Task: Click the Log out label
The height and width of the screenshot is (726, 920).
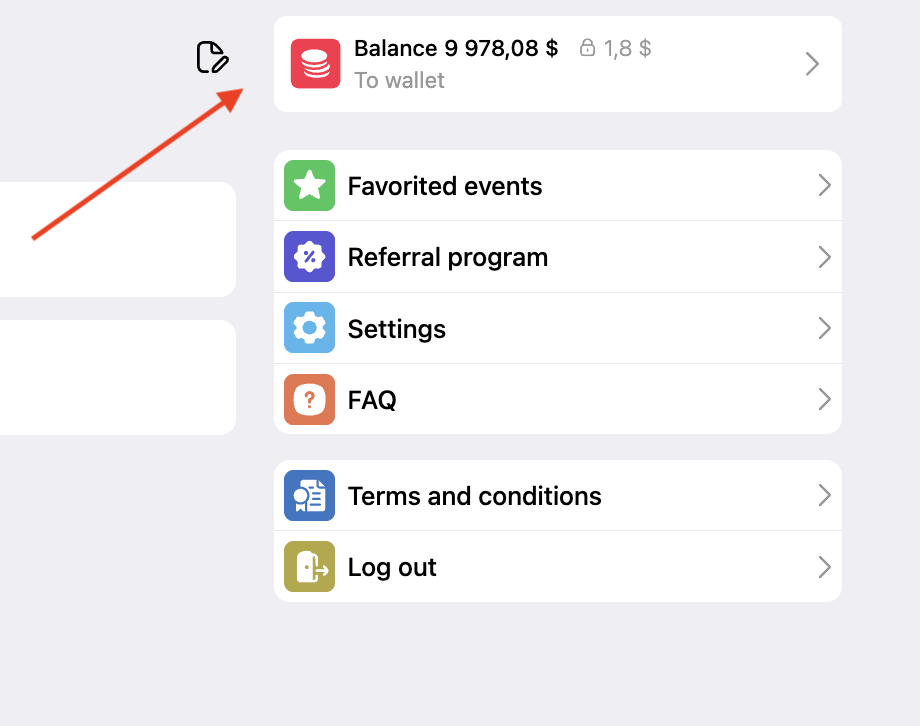Action: pos(392,567)
